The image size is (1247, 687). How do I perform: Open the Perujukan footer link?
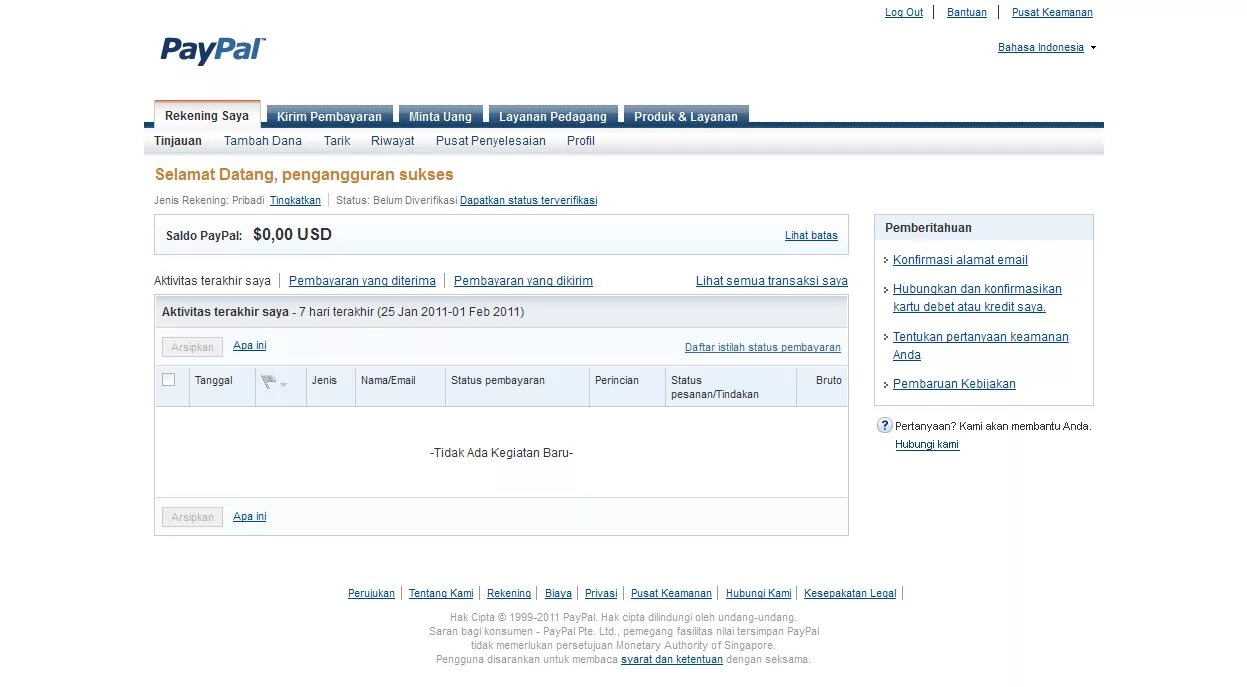click(371, 593)
